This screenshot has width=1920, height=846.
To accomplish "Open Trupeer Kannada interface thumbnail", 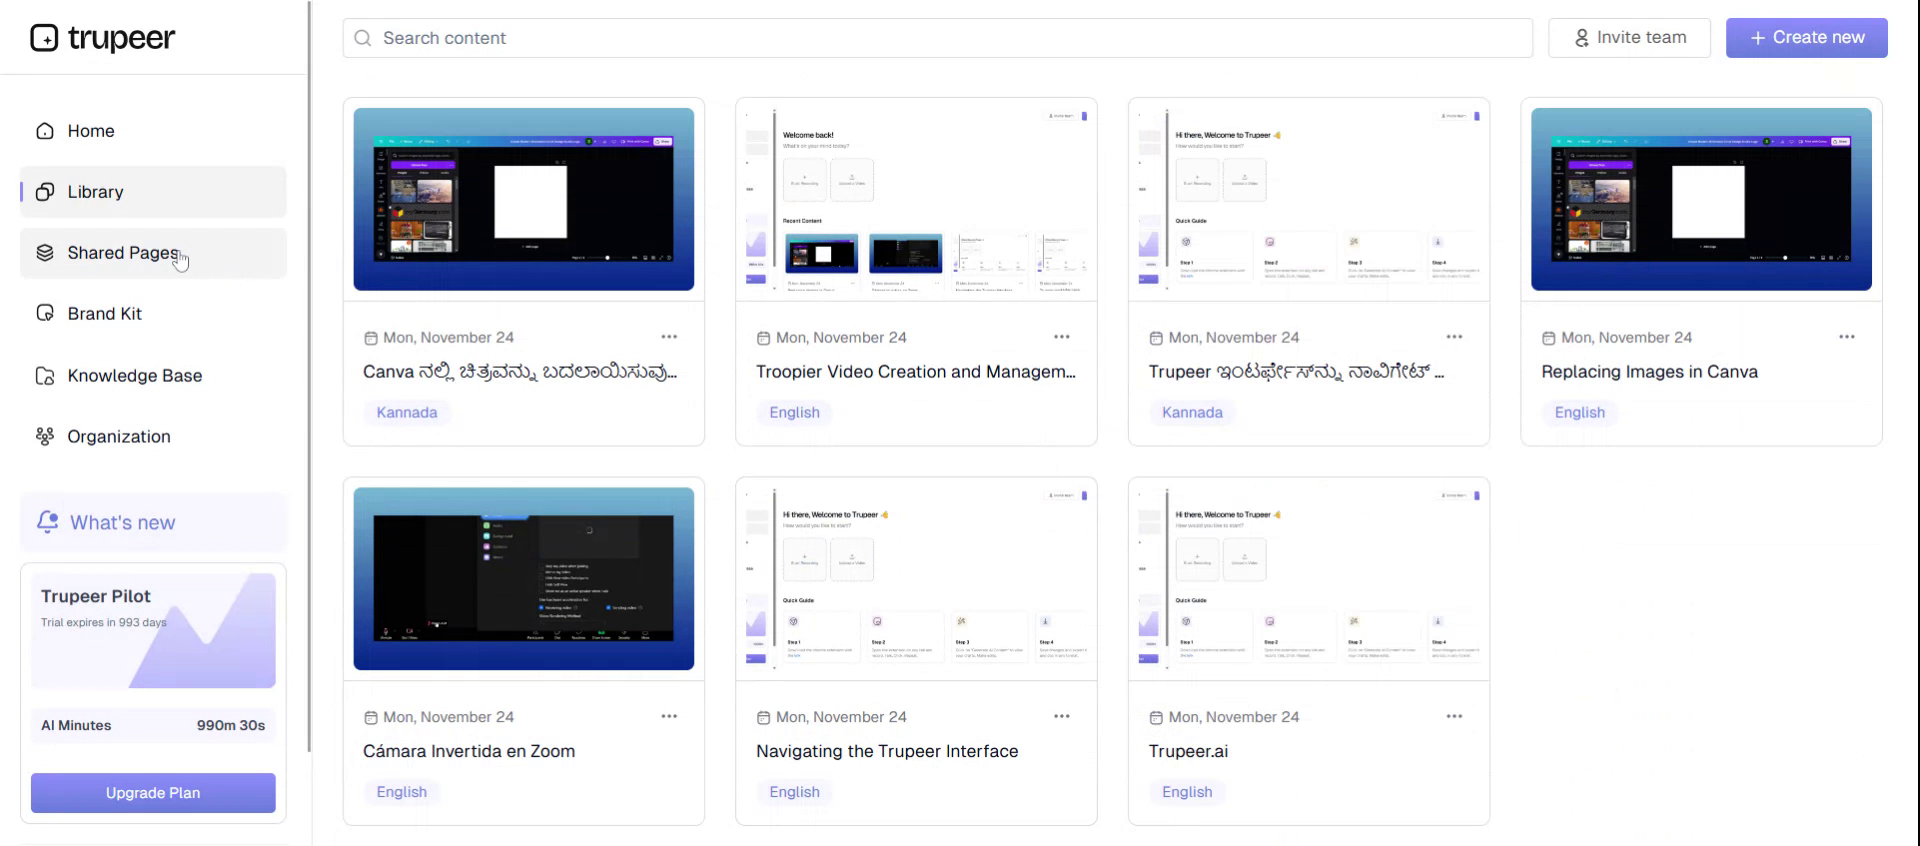I will [x=1308, y=199].
